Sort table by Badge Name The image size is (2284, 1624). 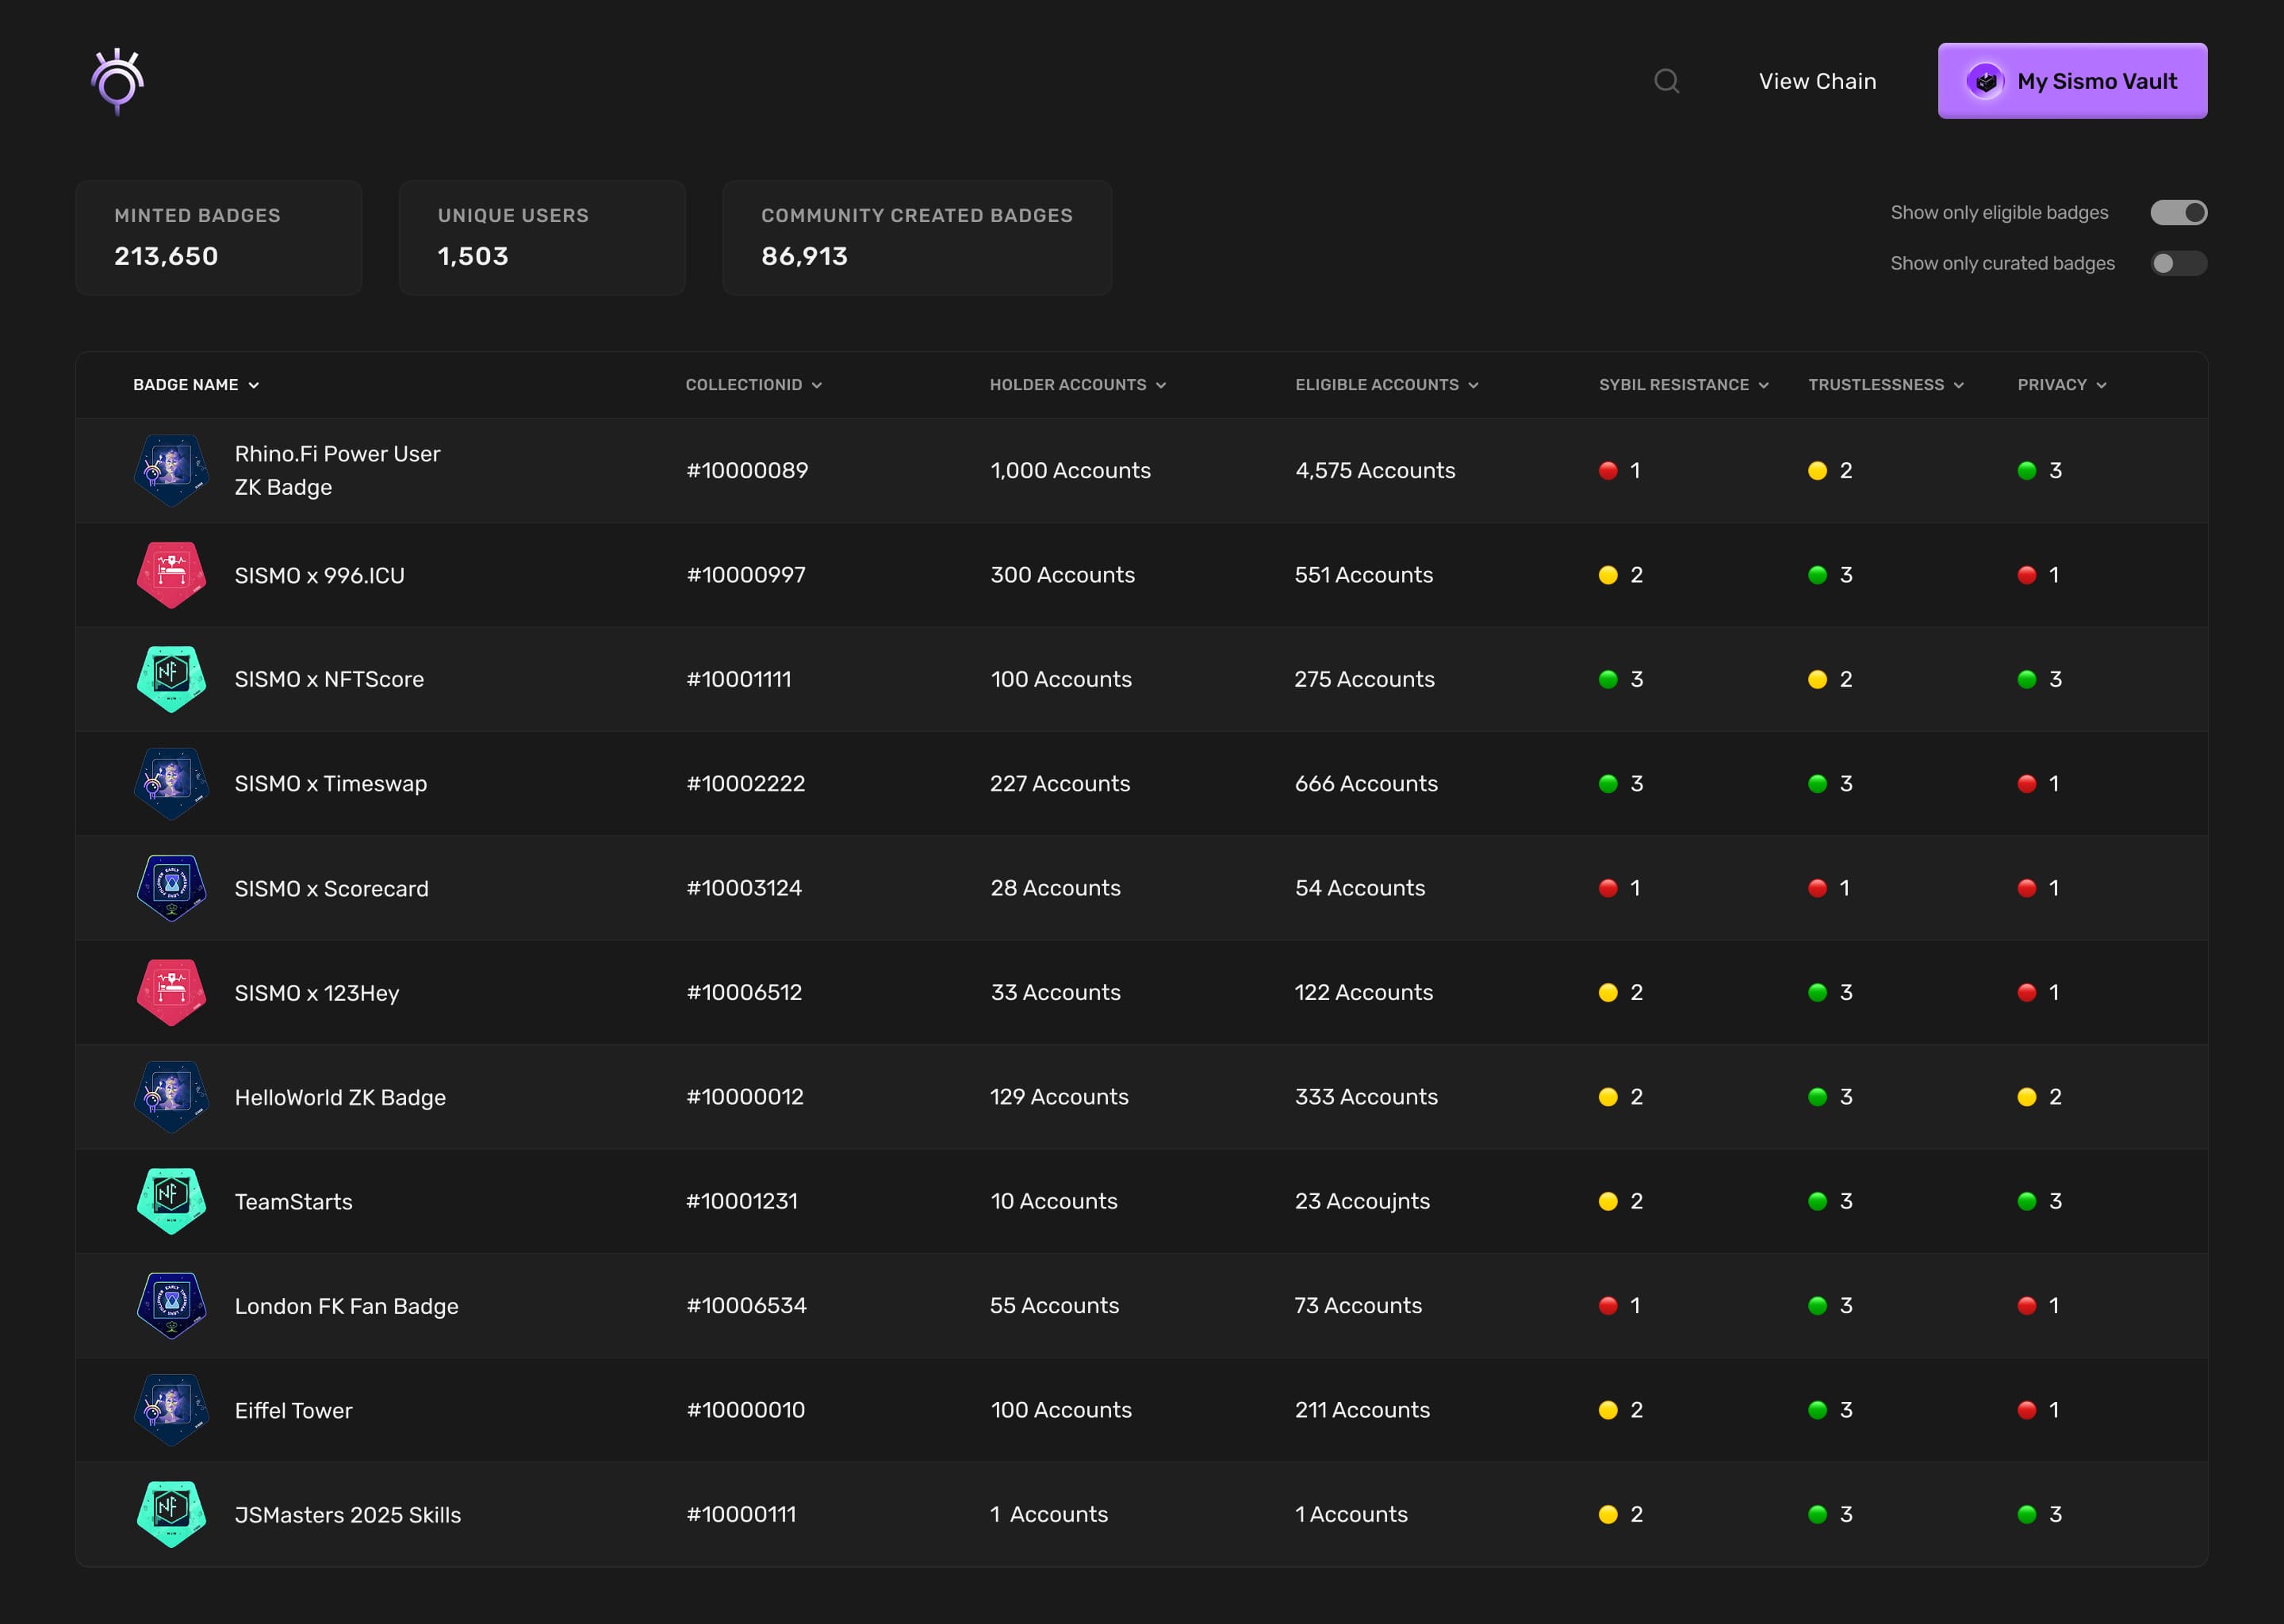tap(196, 384)
